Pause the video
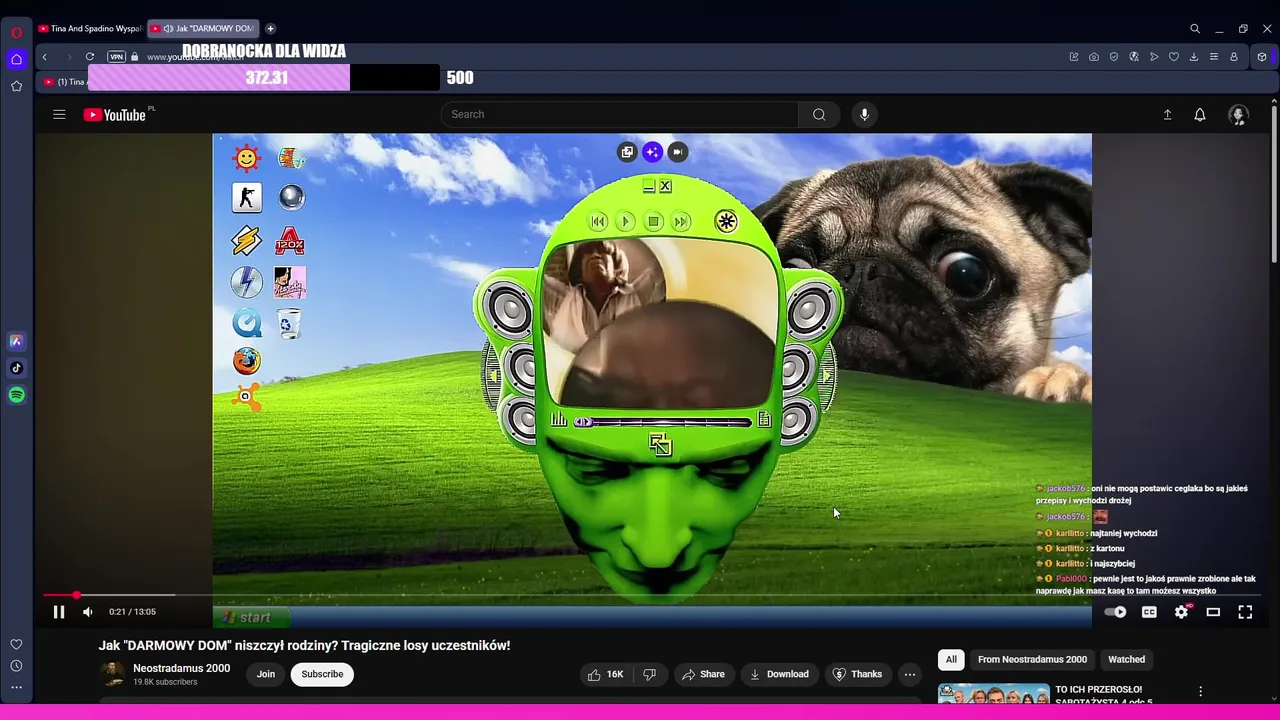Screen dimensions: 1280x720 pos(59,612)
